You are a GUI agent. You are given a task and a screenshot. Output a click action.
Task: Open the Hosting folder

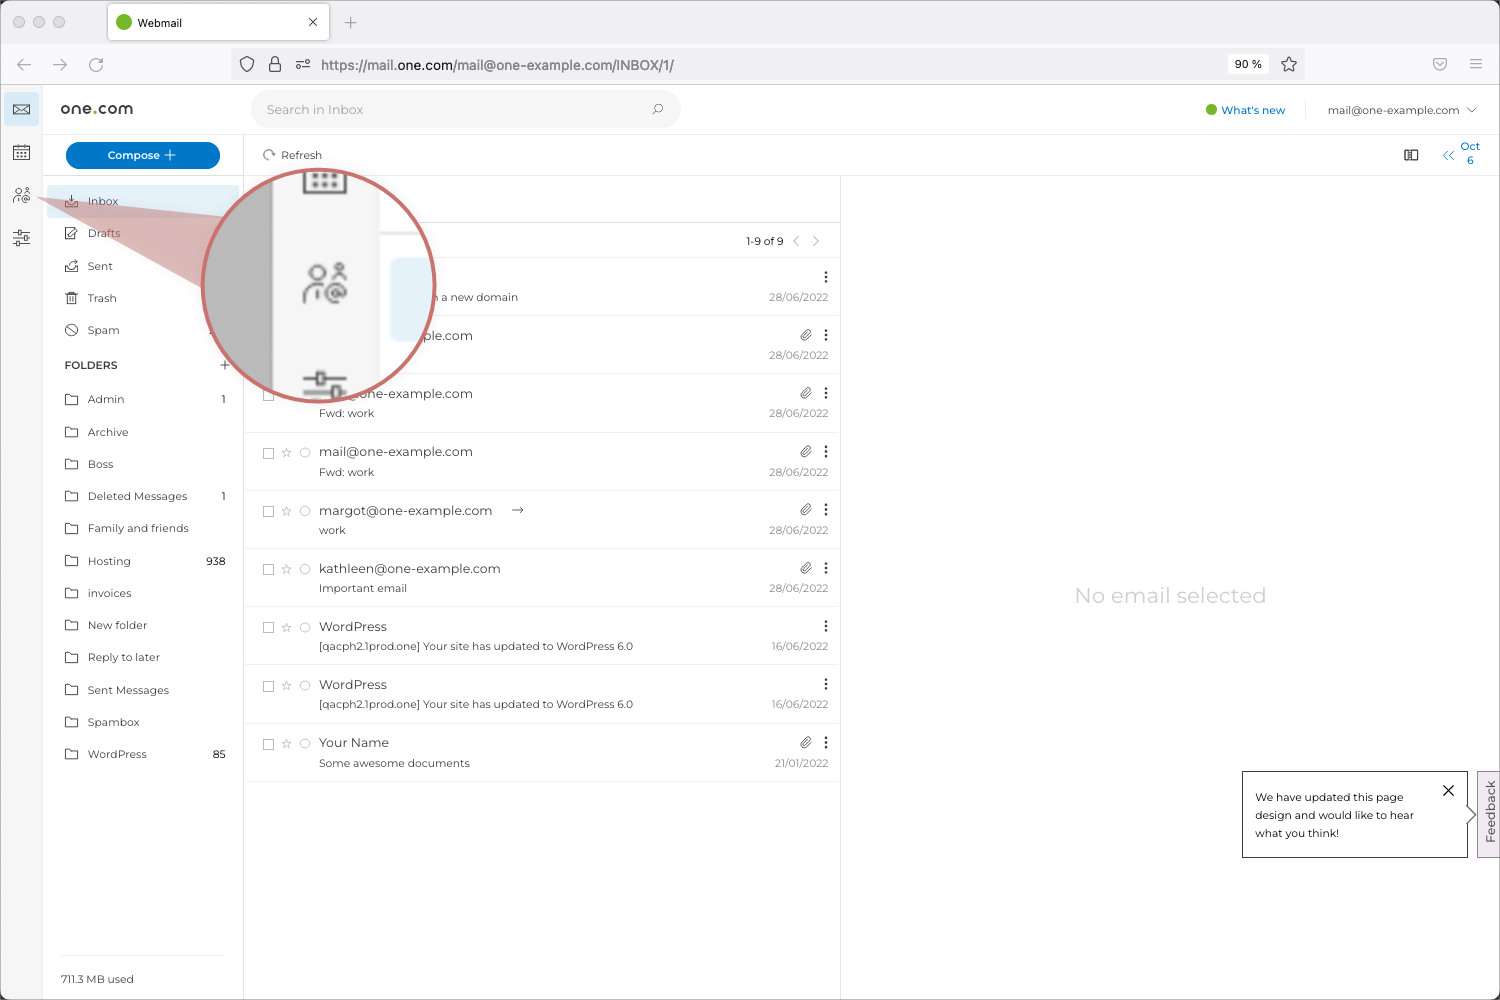(109, 561)
